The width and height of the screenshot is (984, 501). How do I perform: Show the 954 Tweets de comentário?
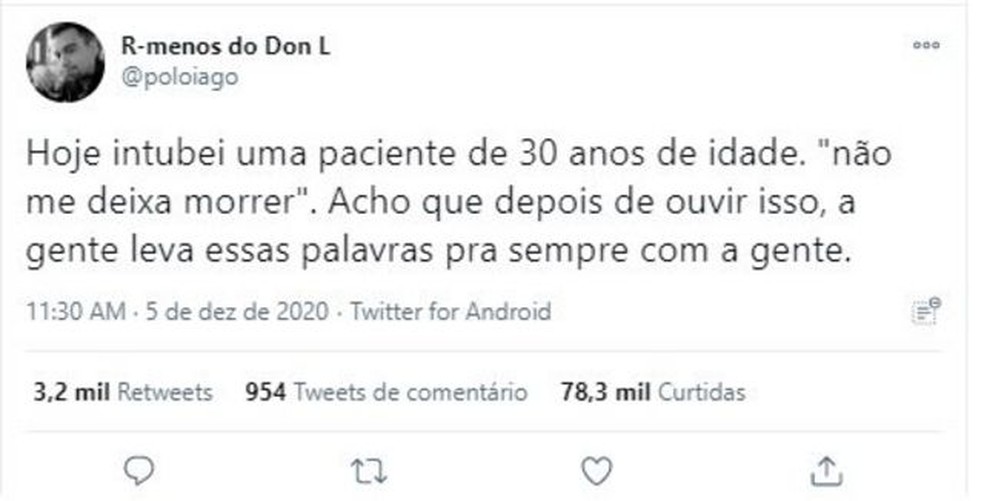coord(386,392)
